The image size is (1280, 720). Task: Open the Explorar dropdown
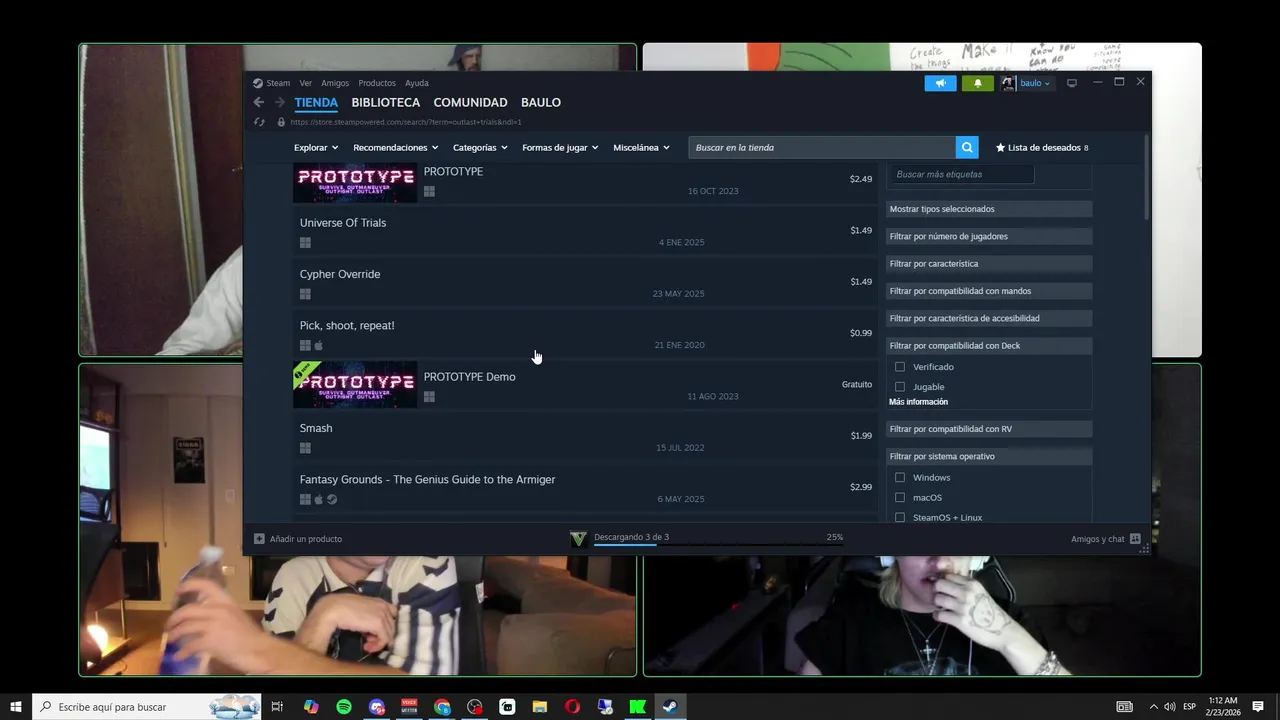pos(316,147)
